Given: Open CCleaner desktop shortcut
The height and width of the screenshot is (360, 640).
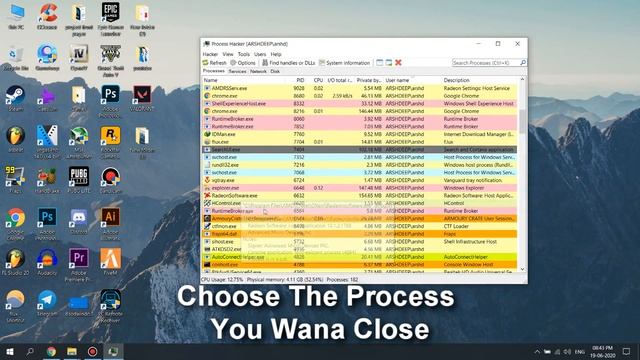Looking at the screenshot, I should (x=47, y=17).
